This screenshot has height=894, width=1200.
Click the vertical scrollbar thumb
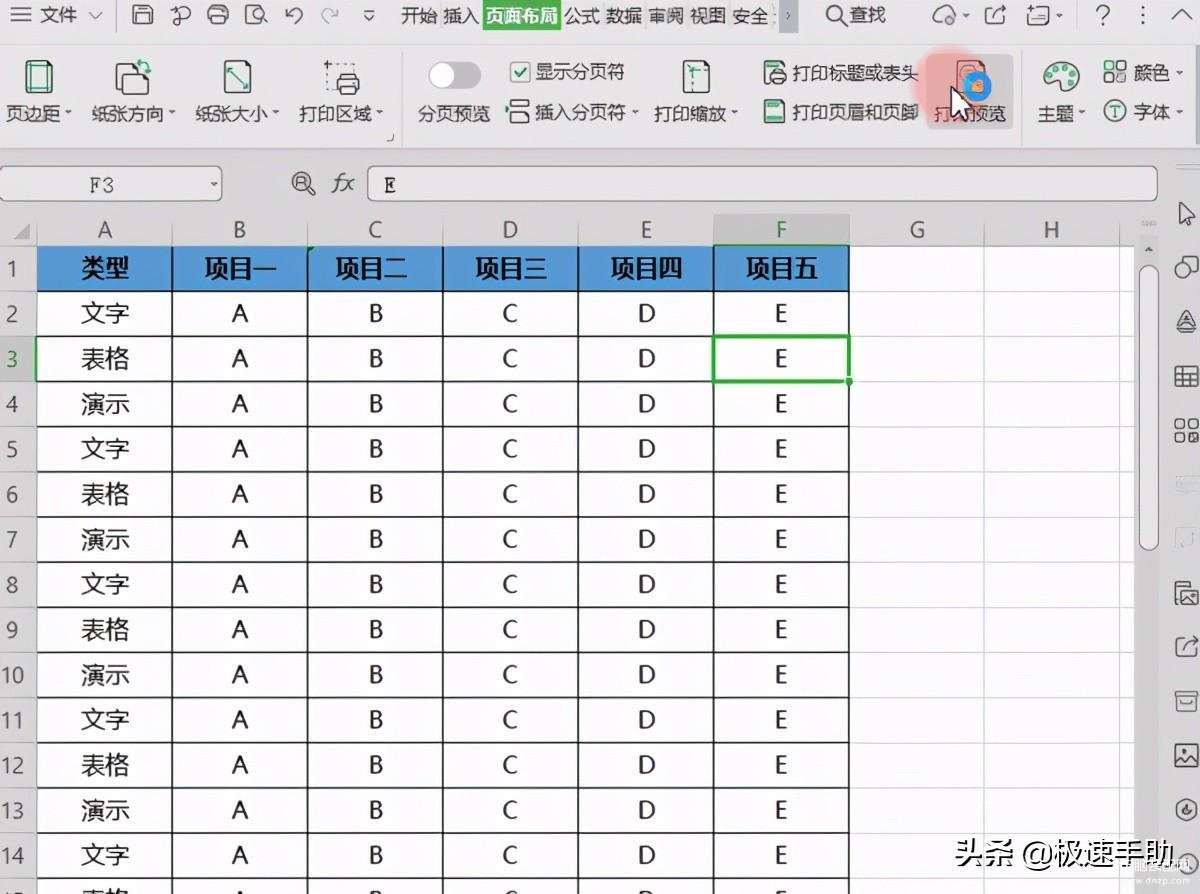[1149, 406]
